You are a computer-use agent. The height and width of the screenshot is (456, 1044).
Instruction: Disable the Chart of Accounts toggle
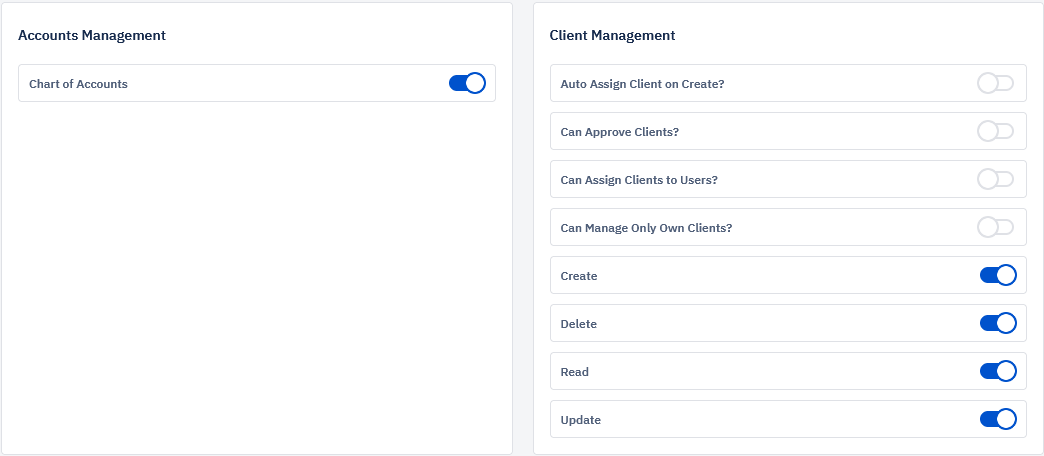click(x=467, y=83)
